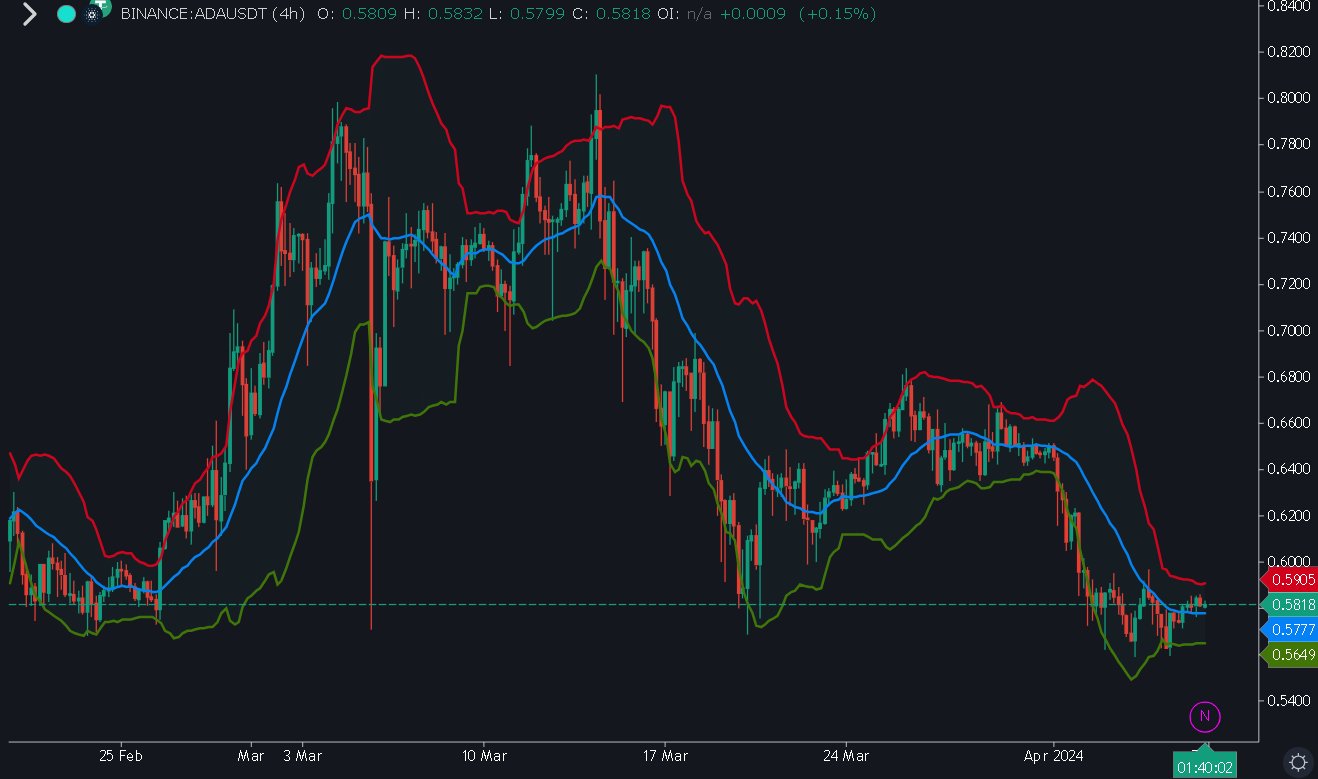Image resolution: width=1318 pixels, height=779 pixels.
Task: Click the ADA/Tether coin pair logo
Action: point(97,12)
